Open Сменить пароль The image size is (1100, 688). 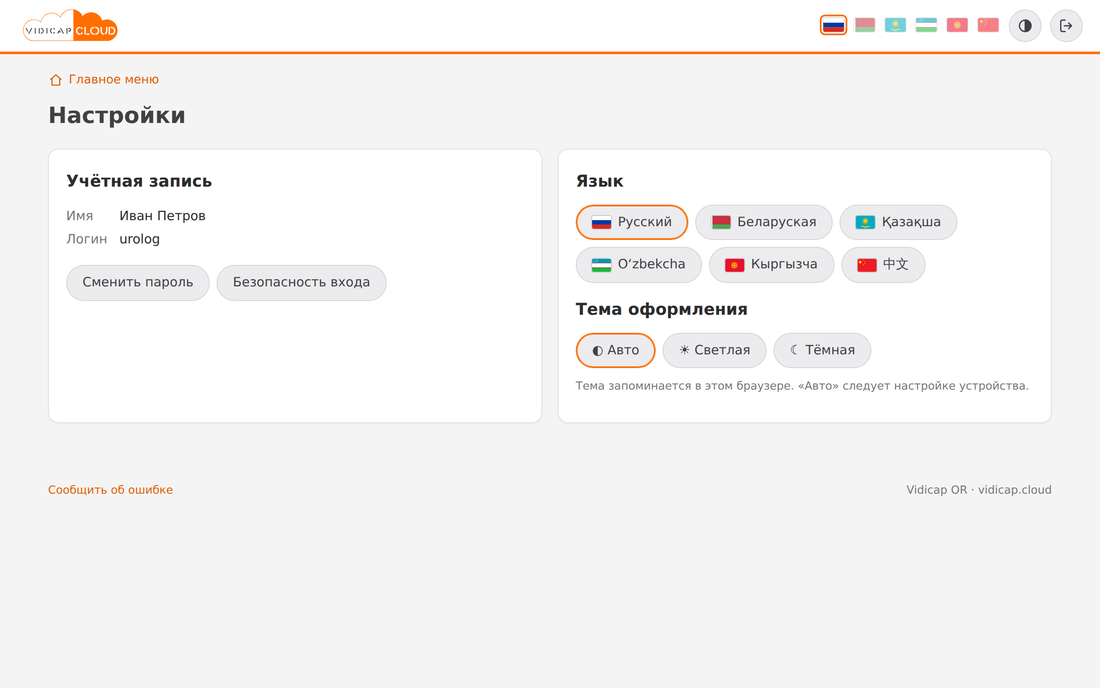pos(138,283)
